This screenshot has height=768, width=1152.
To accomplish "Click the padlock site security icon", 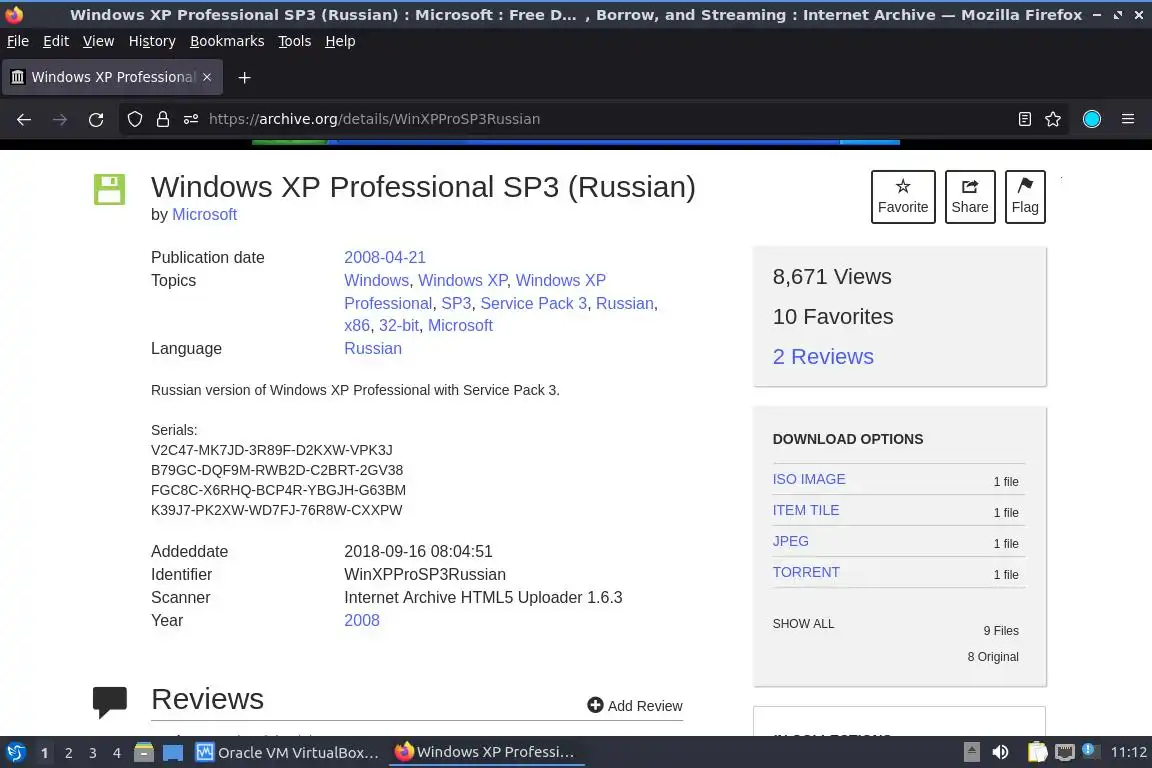I will (x=163, y=119).
